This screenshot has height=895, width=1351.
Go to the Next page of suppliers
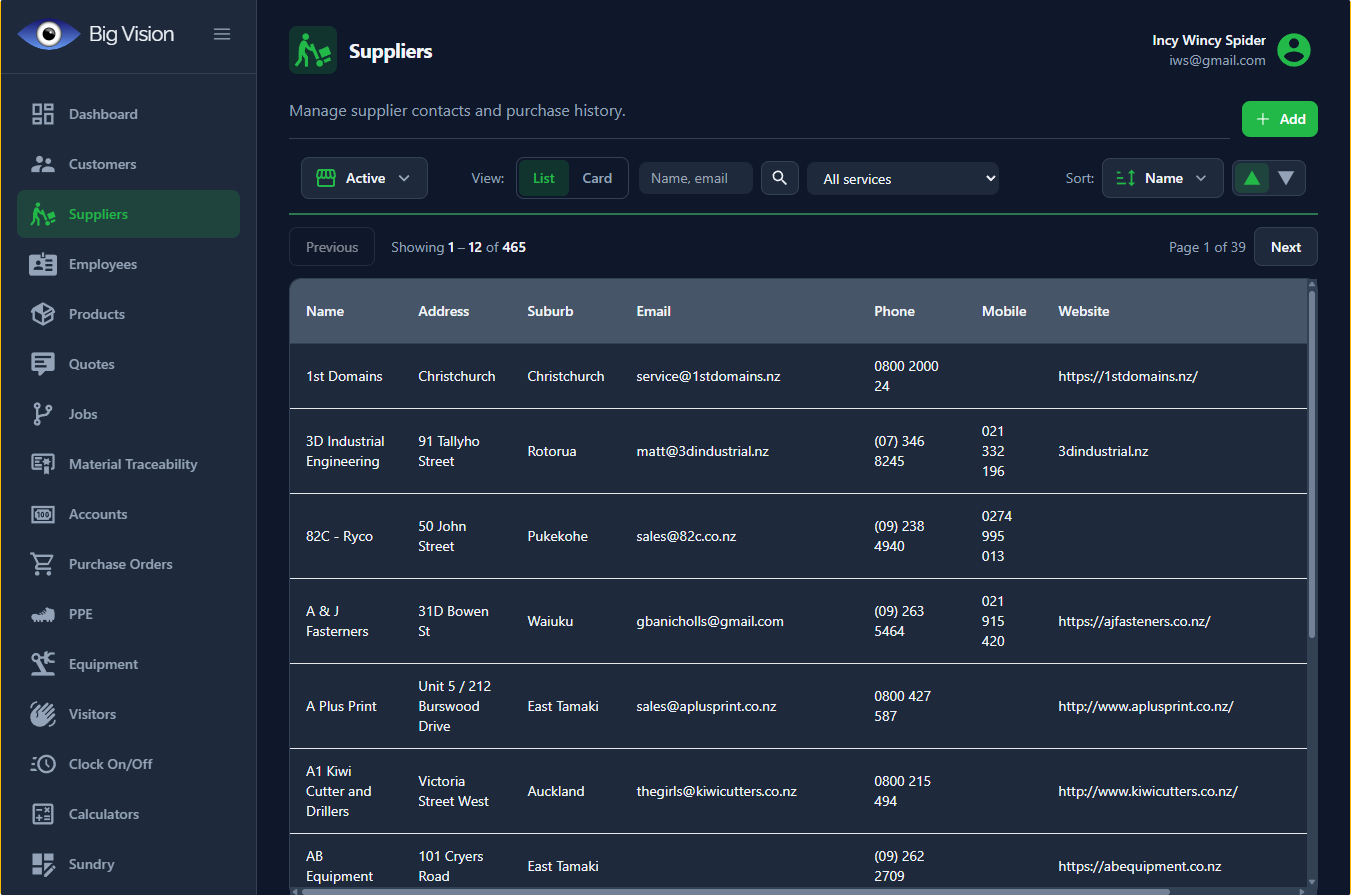(1285, 247)
